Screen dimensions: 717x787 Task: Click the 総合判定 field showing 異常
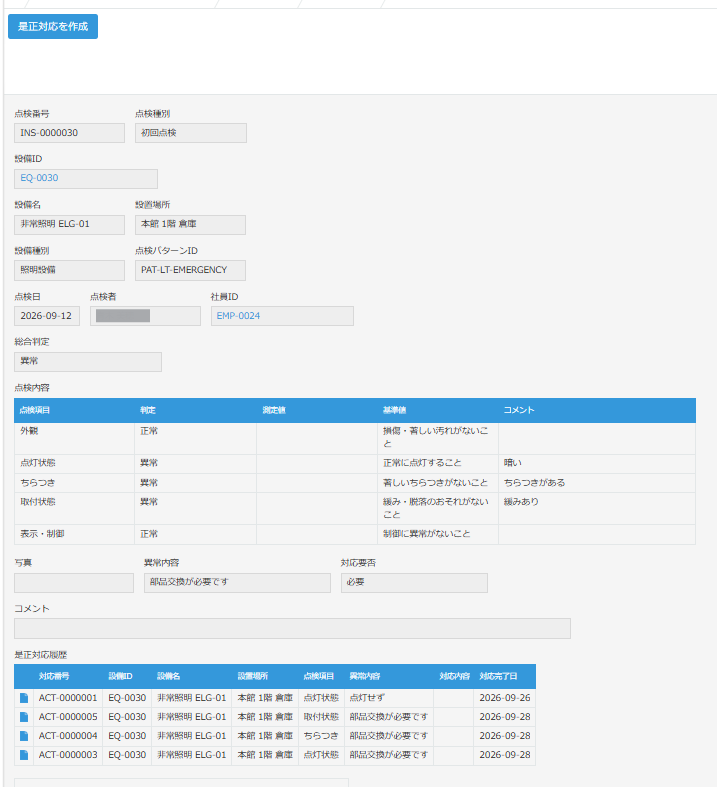pos(88,362)
